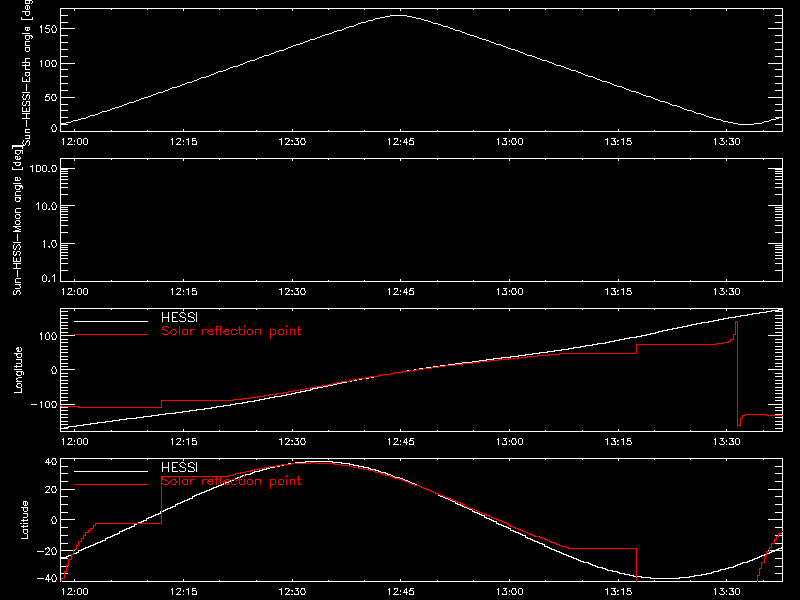Click 13:15 time label under Longitude plot
The image size is (800, 600).
click(618, 442)
